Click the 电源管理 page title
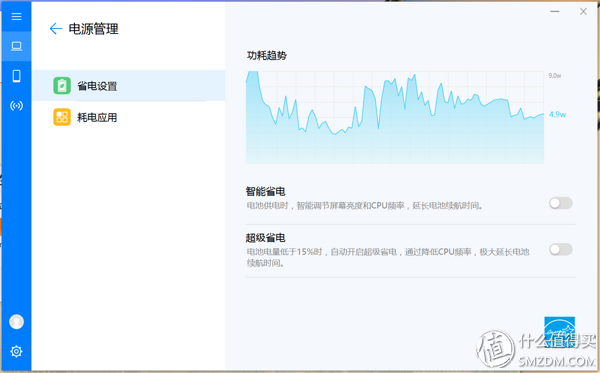Screen dimensions: 600x373 pos(93,29)
